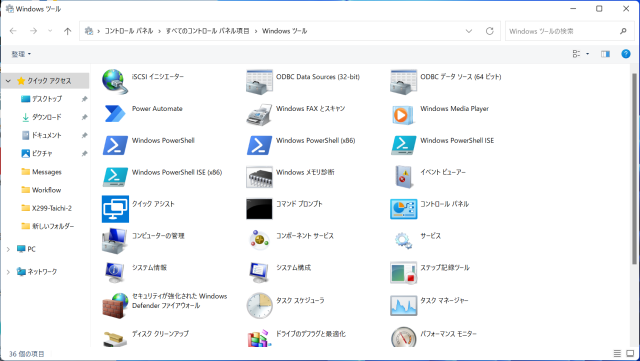Open the コントロール パネル icon

[x=403, y=209]
